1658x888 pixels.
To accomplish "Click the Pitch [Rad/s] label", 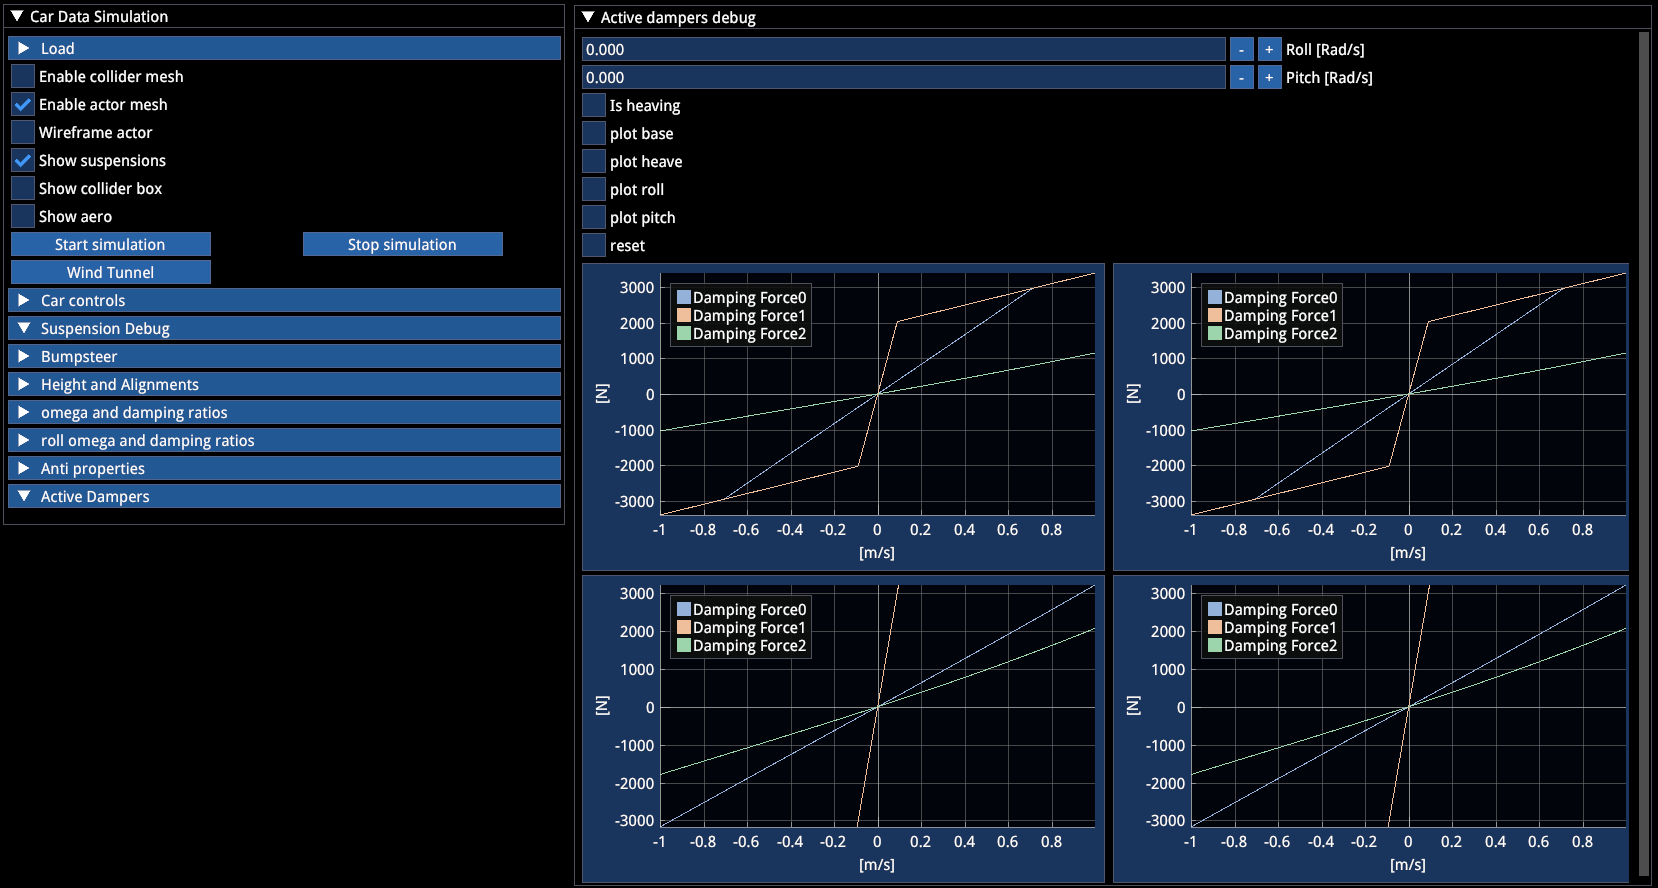I will coord(1329,77).
